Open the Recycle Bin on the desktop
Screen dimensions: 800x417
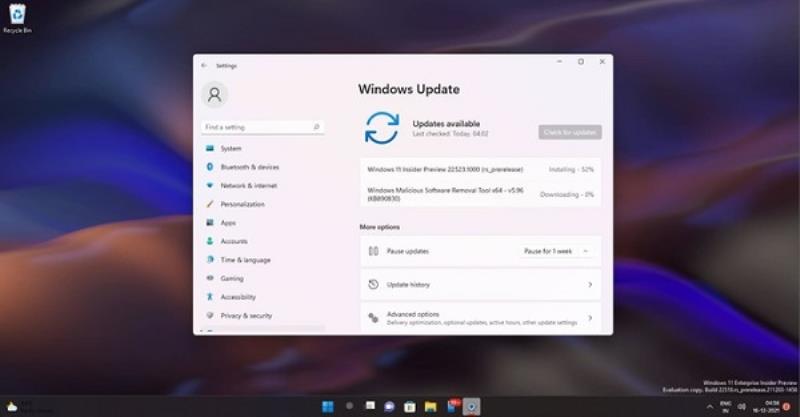coord(17,18)
